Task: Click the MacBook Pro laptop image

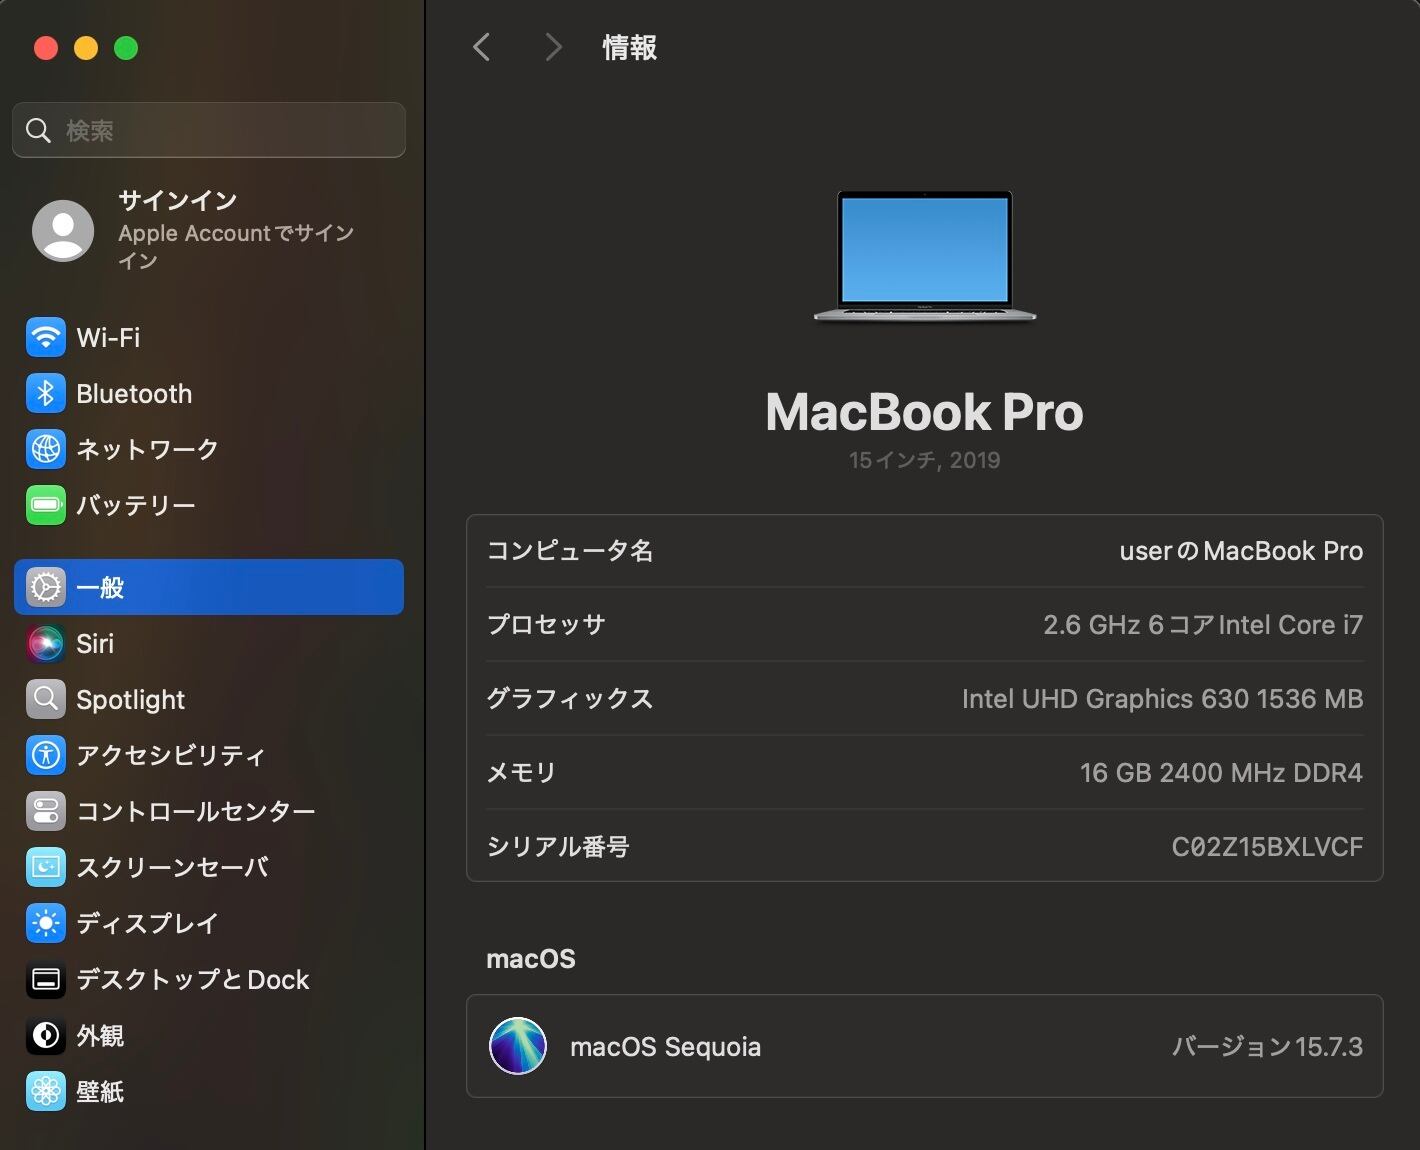Action: (925, 257)
